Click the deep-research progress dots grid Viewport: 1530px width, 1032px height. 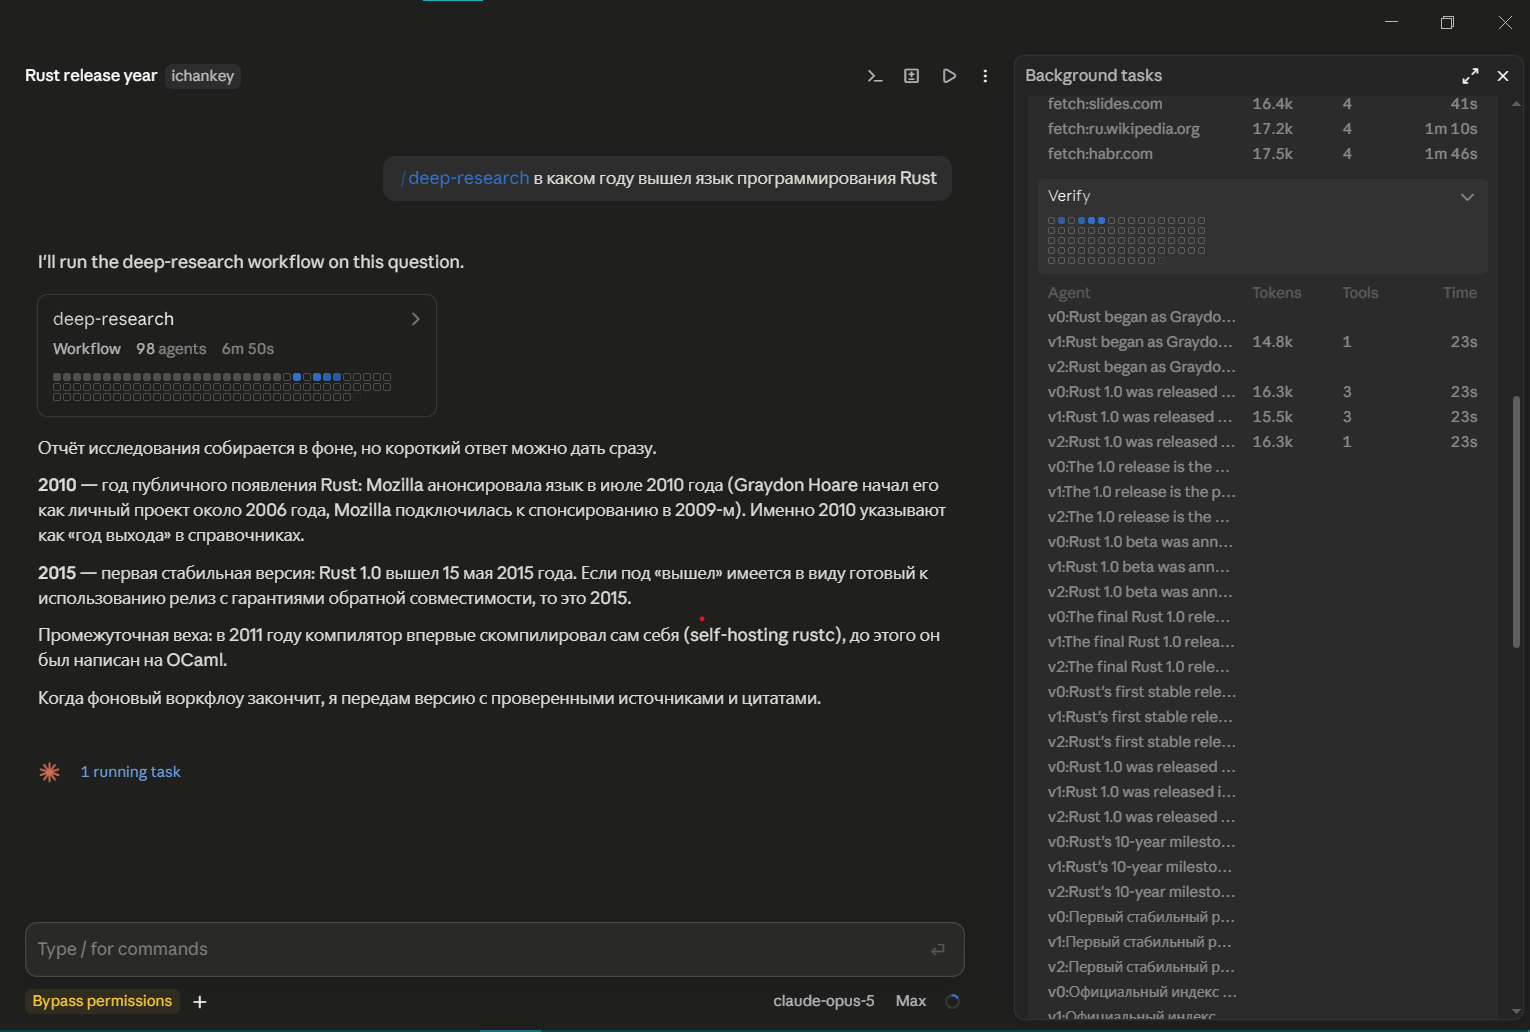click(x=222, y=387)
